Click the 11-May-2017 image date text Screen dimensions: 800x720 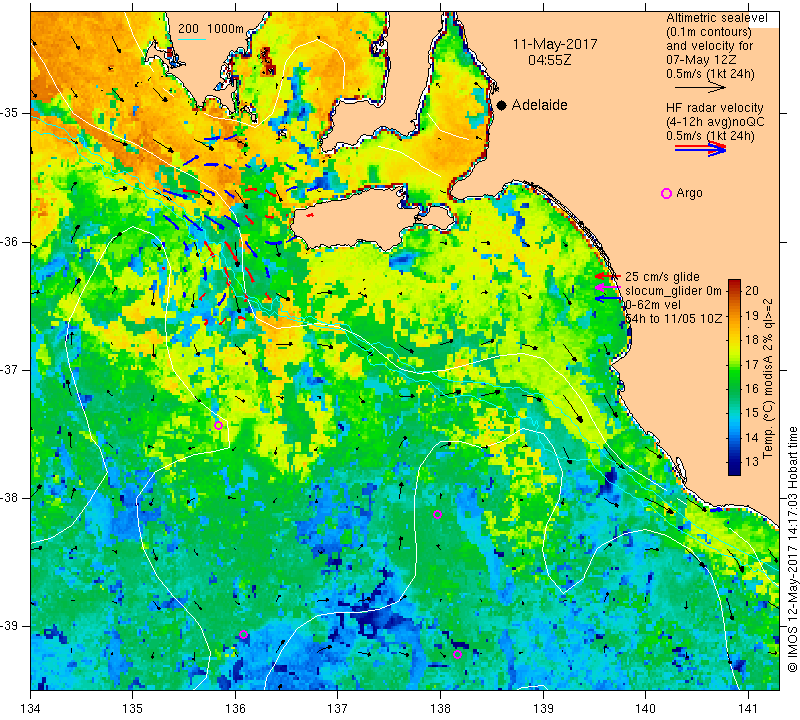(555, 44)
